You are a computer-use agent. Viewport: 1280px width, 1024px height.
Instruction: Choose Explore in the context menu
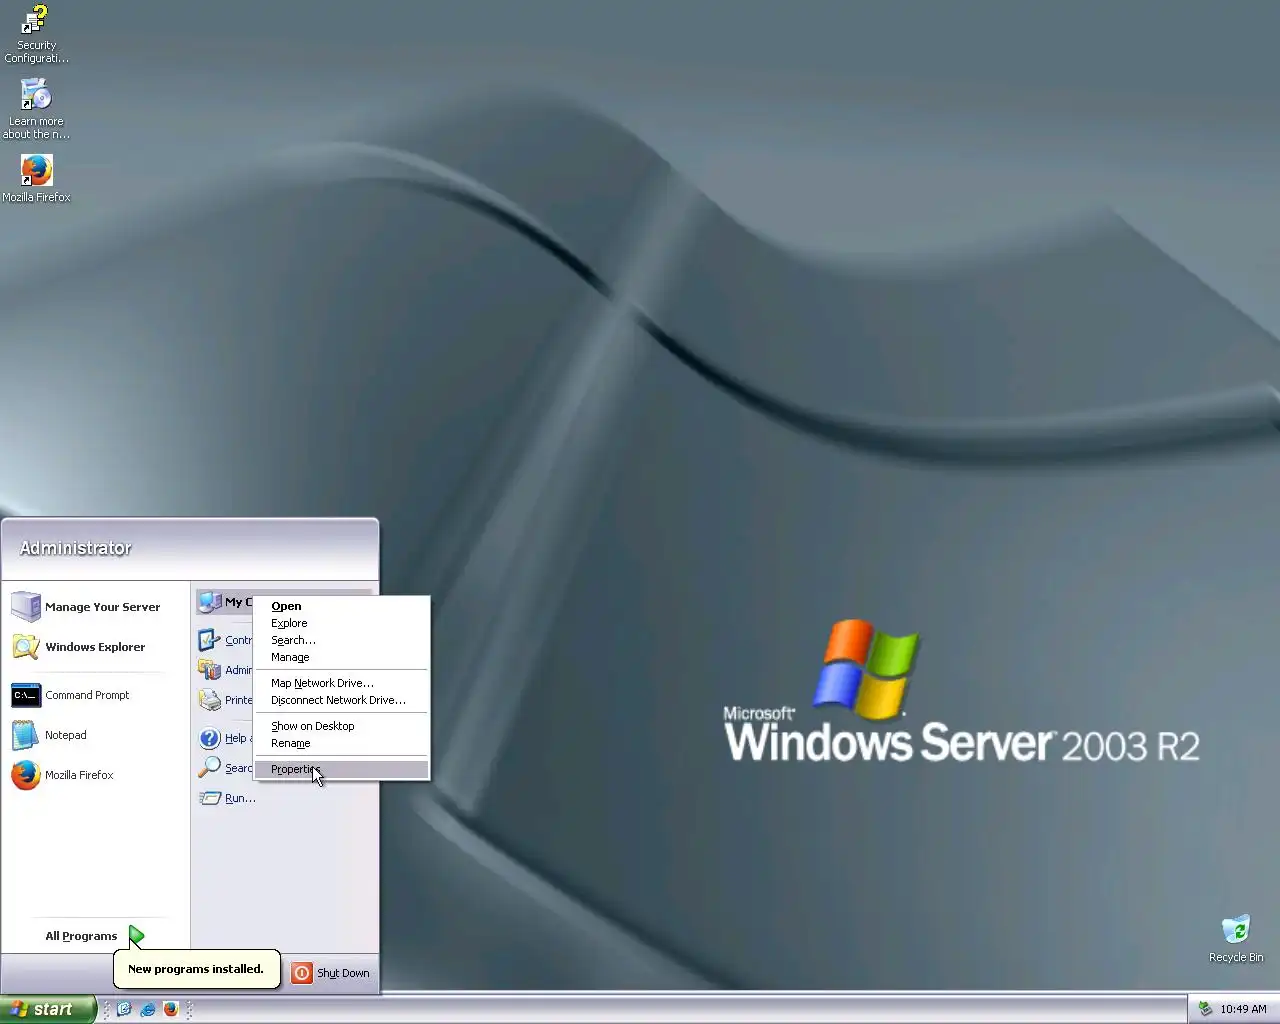[x=341, y=623]
